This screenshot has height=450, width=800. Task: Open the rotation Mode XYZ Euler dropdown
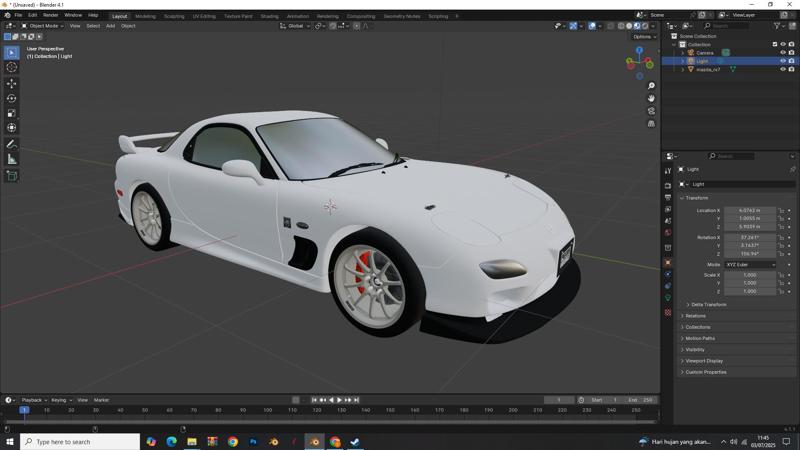[749, 264]
